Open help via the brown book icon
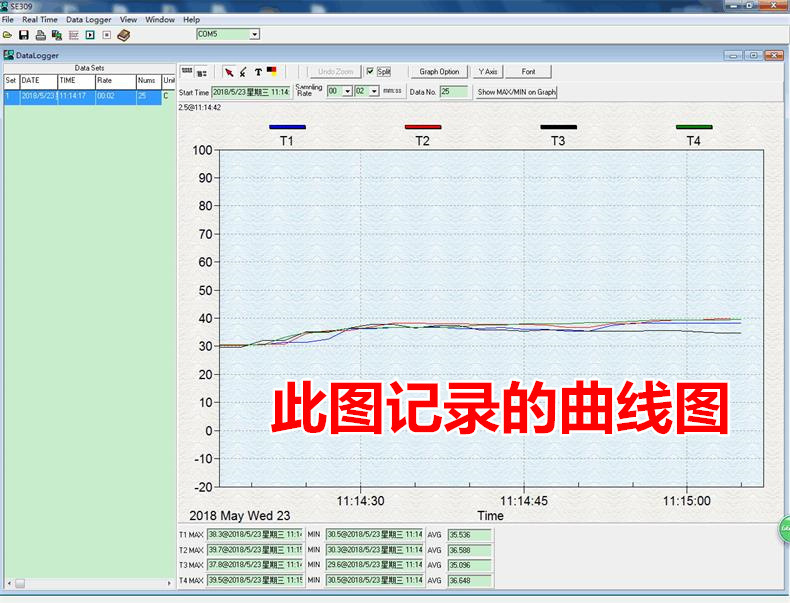This screenshot has height=603, width=790. pos(123,35)
